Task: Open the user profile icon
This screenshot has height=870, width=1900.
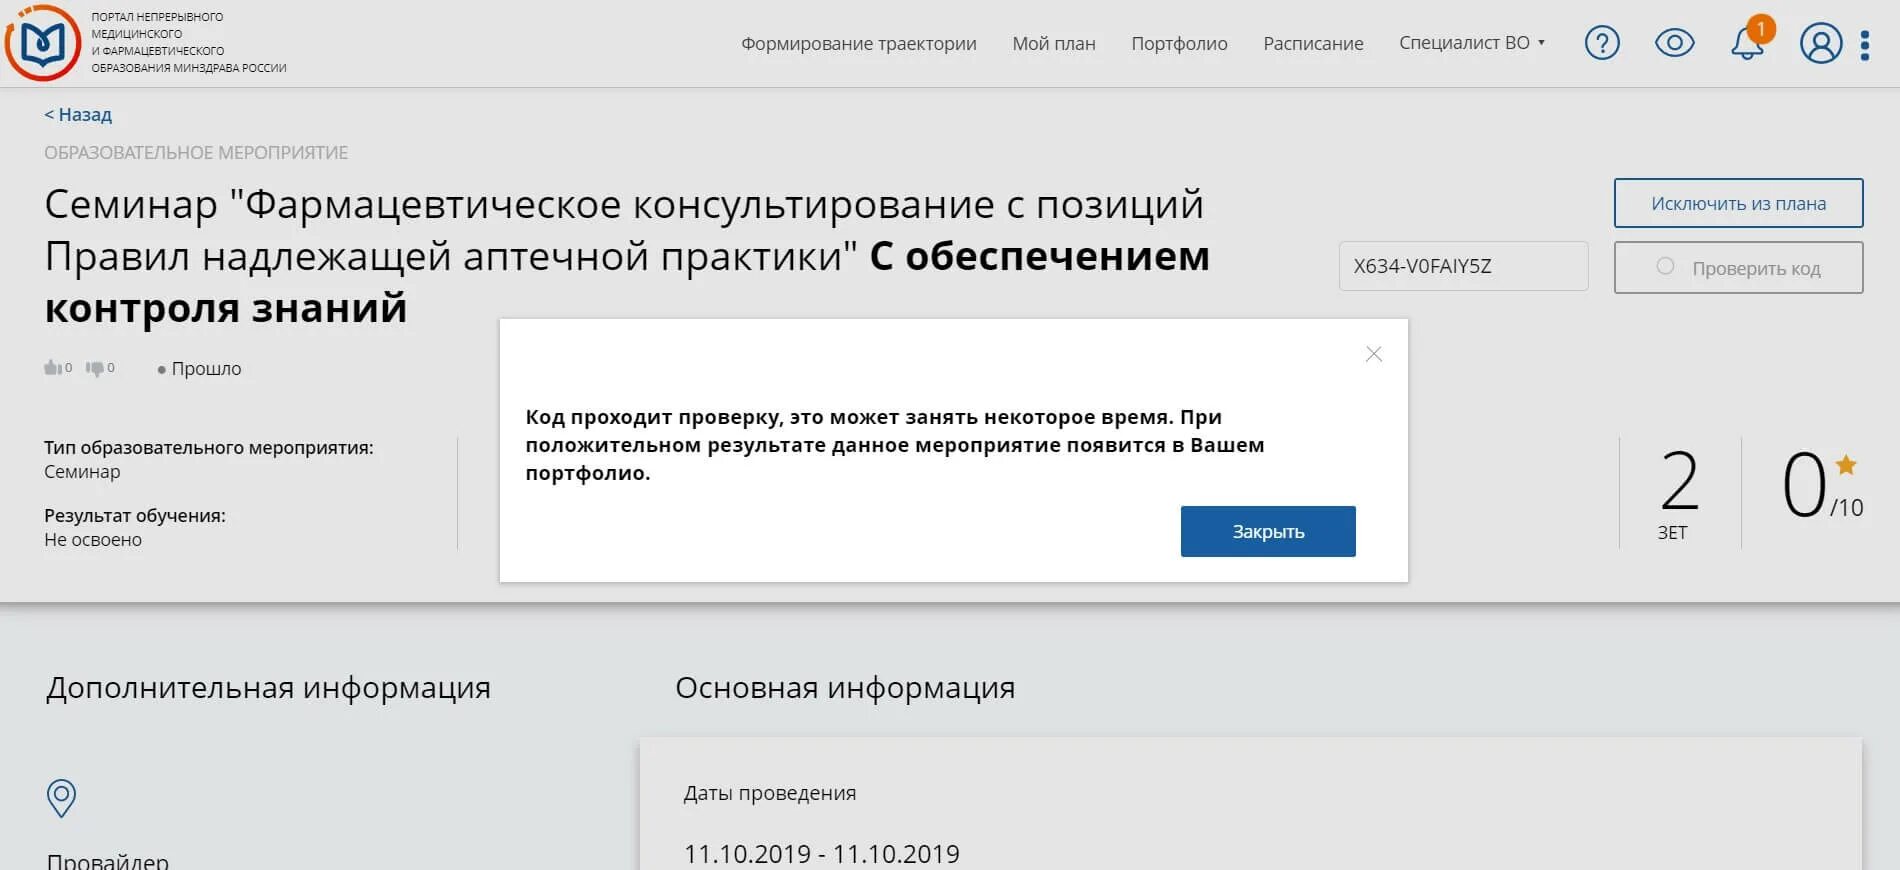Action: click(1821, 43)
